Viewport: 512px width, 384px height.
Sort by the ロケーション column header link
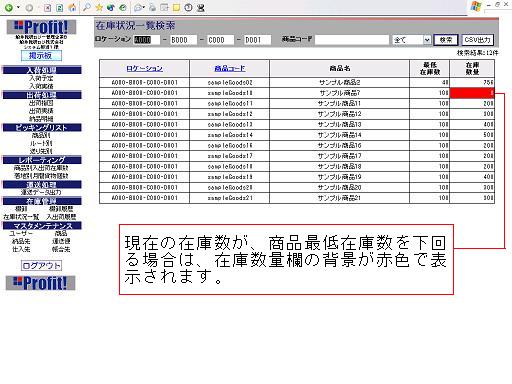(144, 68)
